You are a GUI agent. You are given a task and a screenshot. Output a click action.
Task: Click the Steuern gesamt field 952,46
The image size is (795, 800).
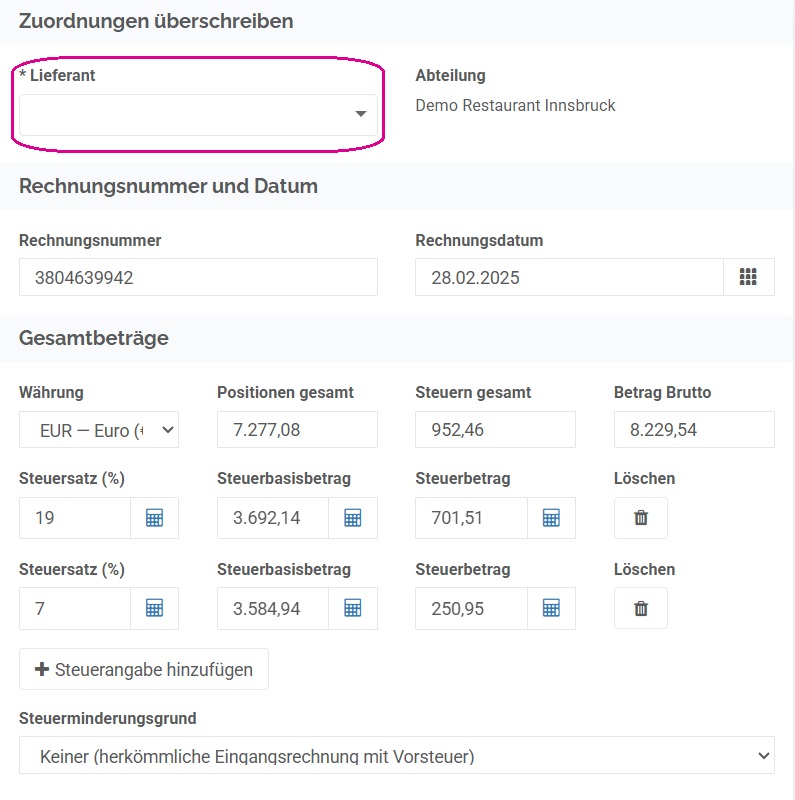(x=495, y=430)
